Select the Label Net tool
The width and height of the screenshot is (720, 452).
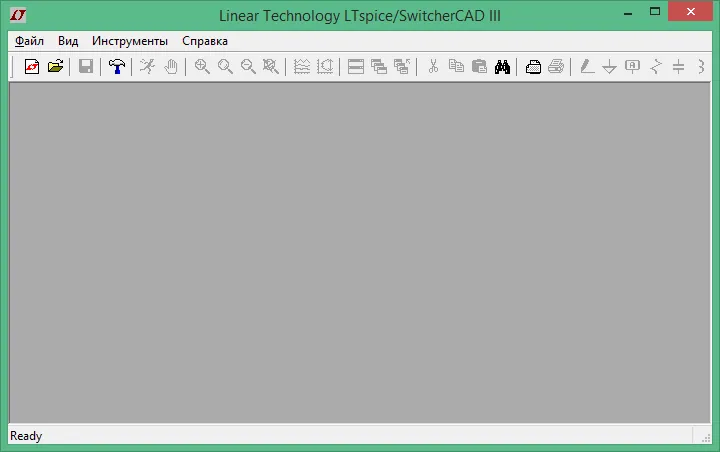632,67
